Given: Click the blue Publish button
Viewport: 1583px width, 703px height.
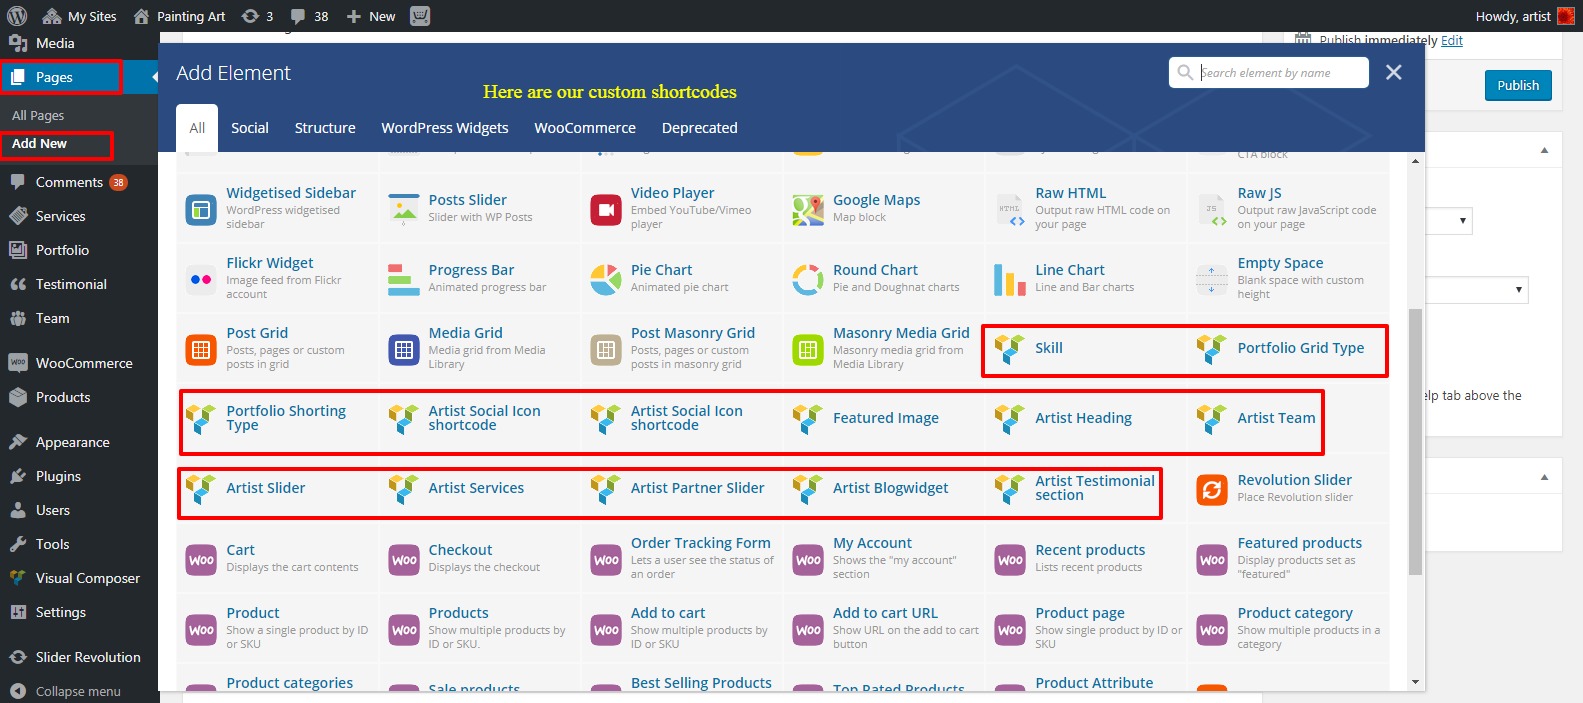Looking at the screenshot, I should [1518, 85].
